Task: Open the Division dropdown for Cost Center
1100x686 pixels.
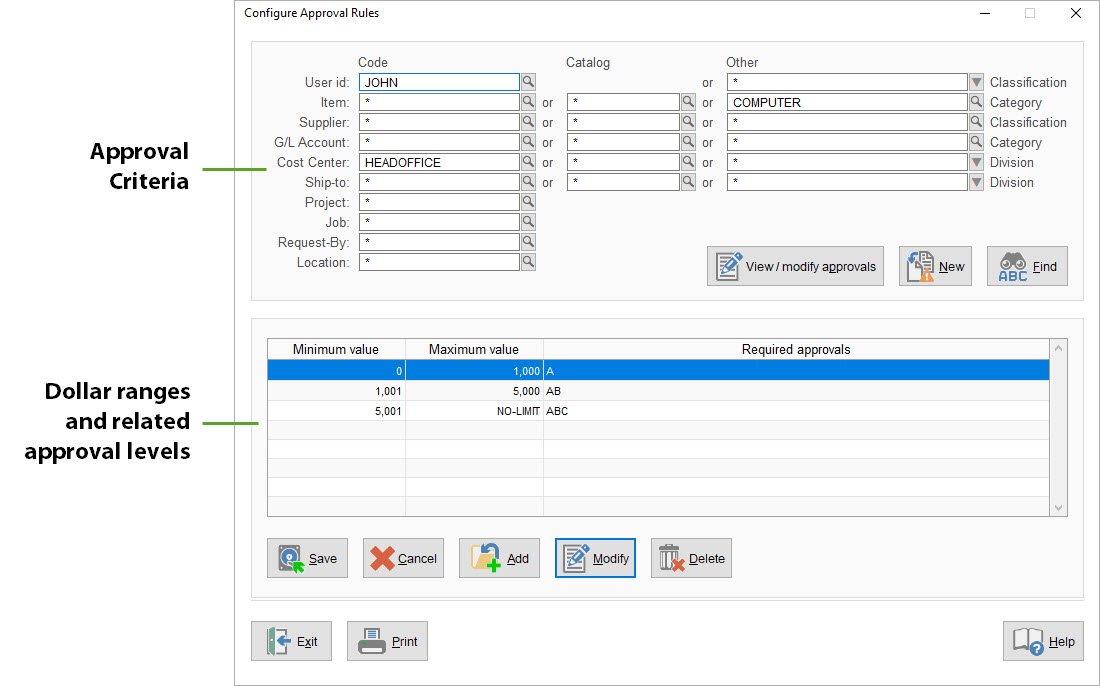Action: click(x=976, y=161)
